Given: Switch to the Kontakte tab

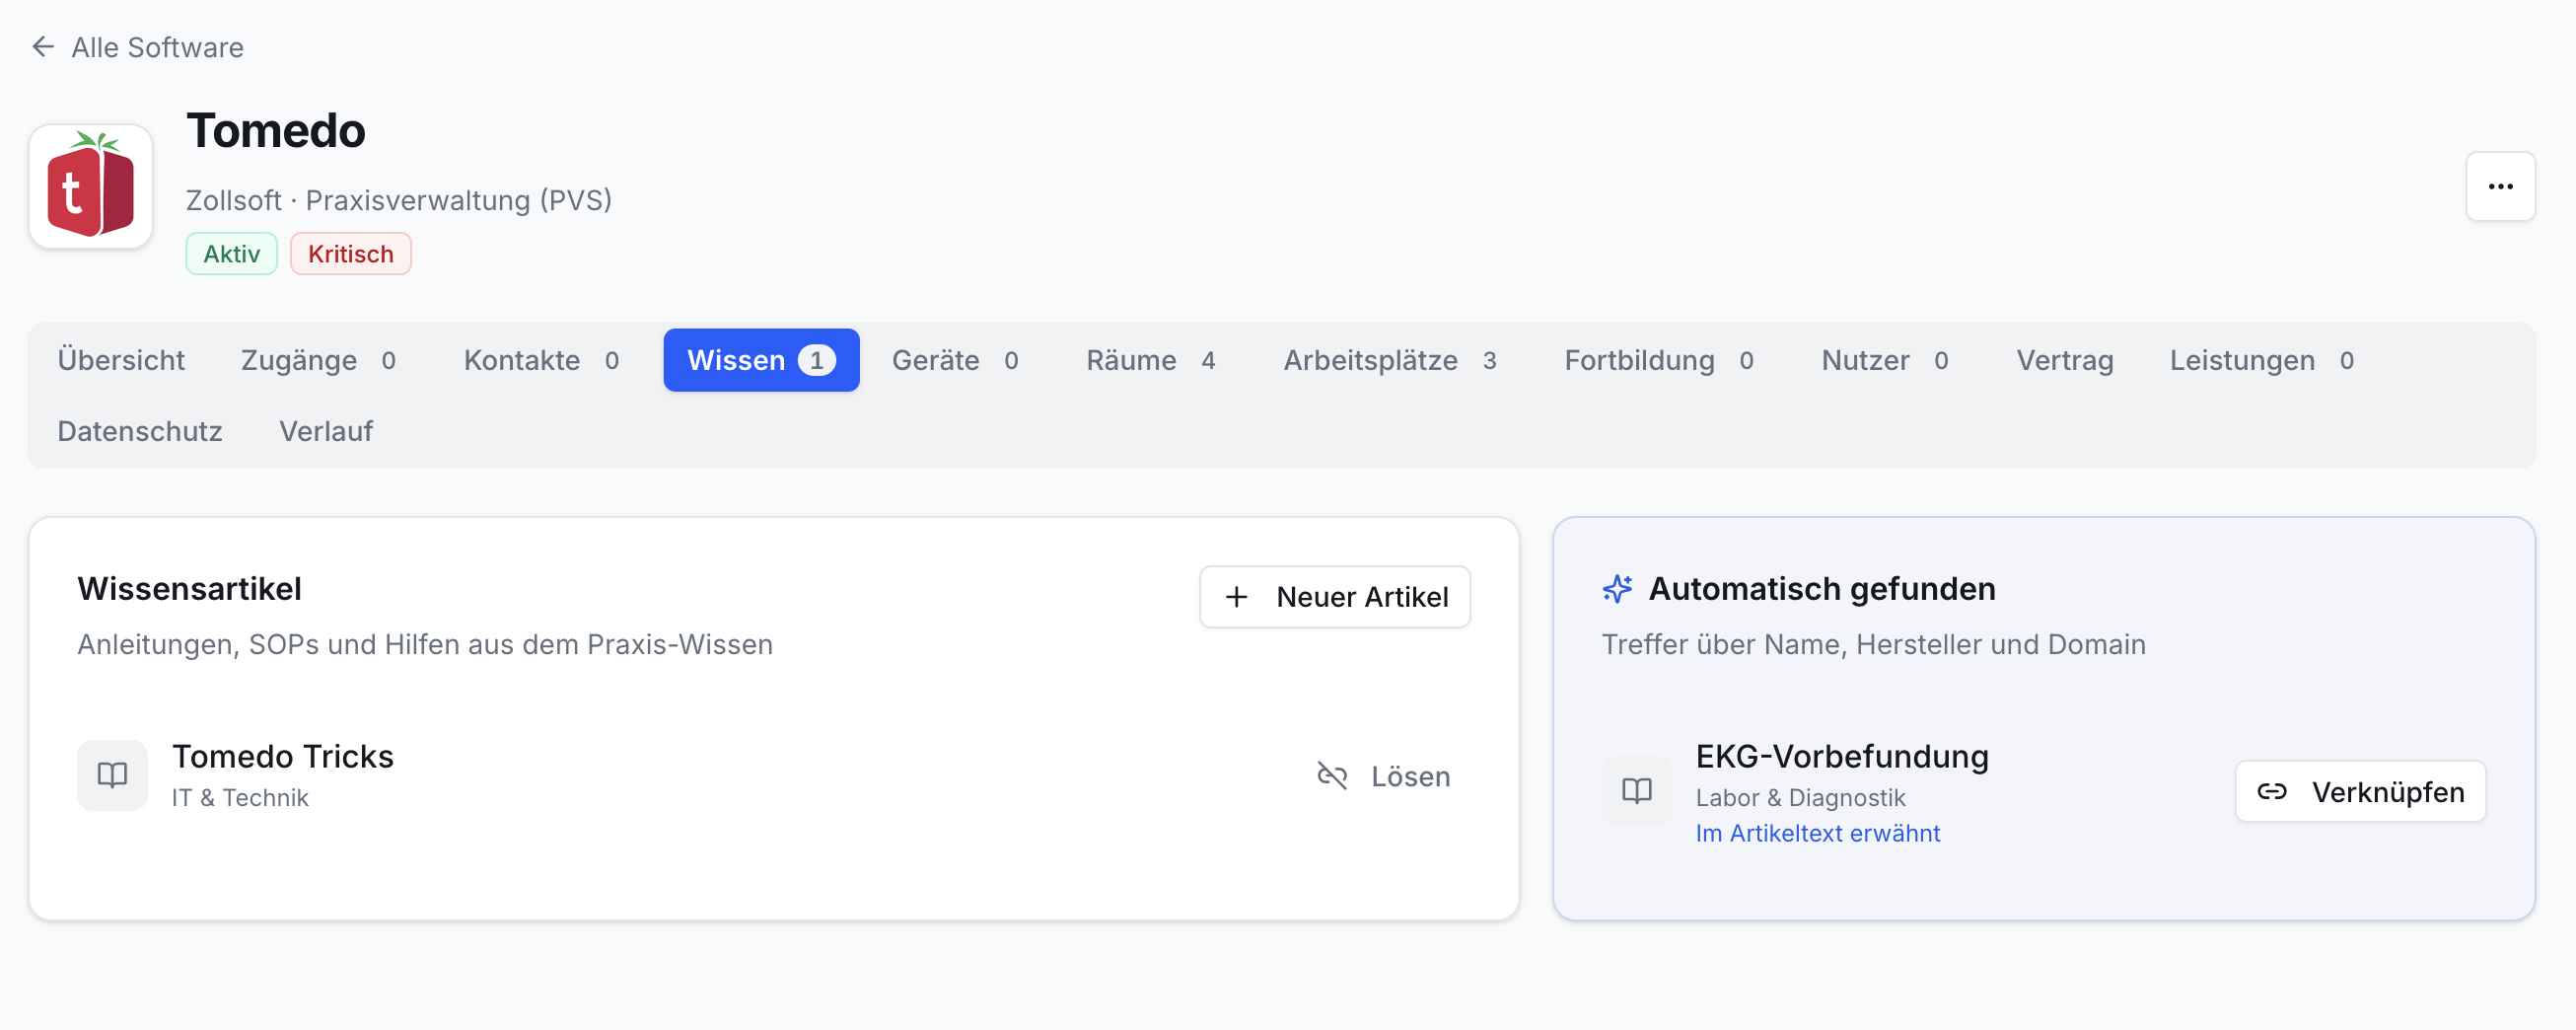Looking at the screenshot, I should 541,360.
